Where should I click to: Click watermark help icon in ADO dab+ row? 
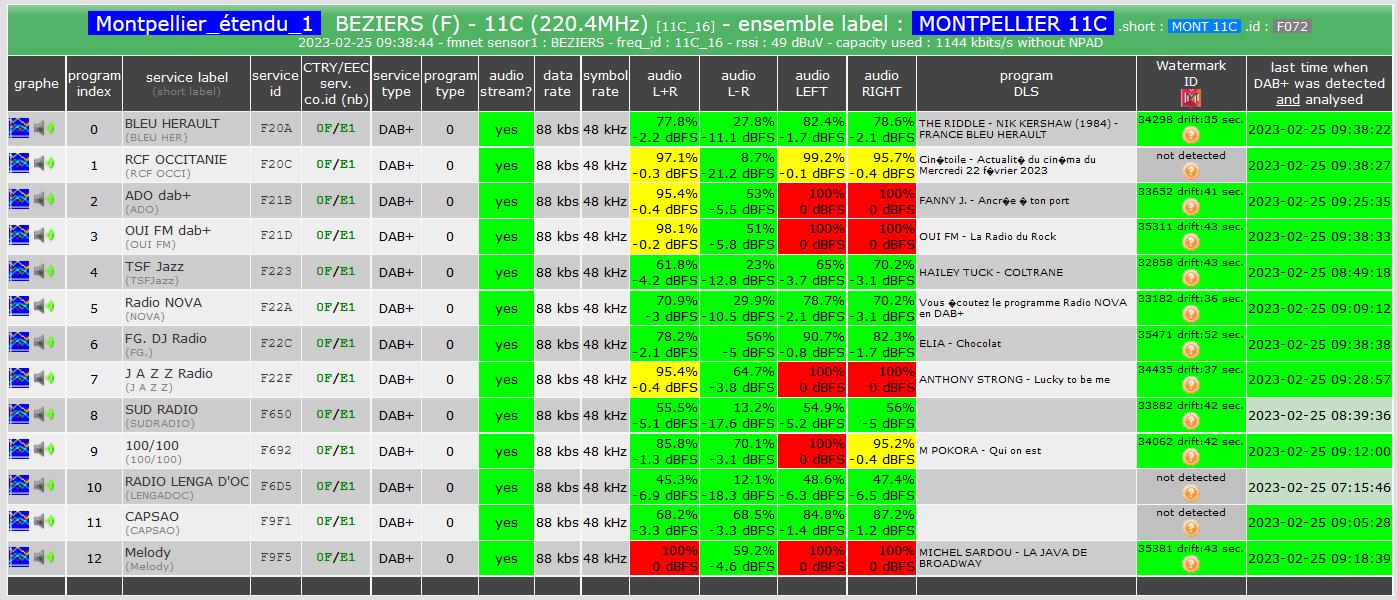tap(1190, 207)
